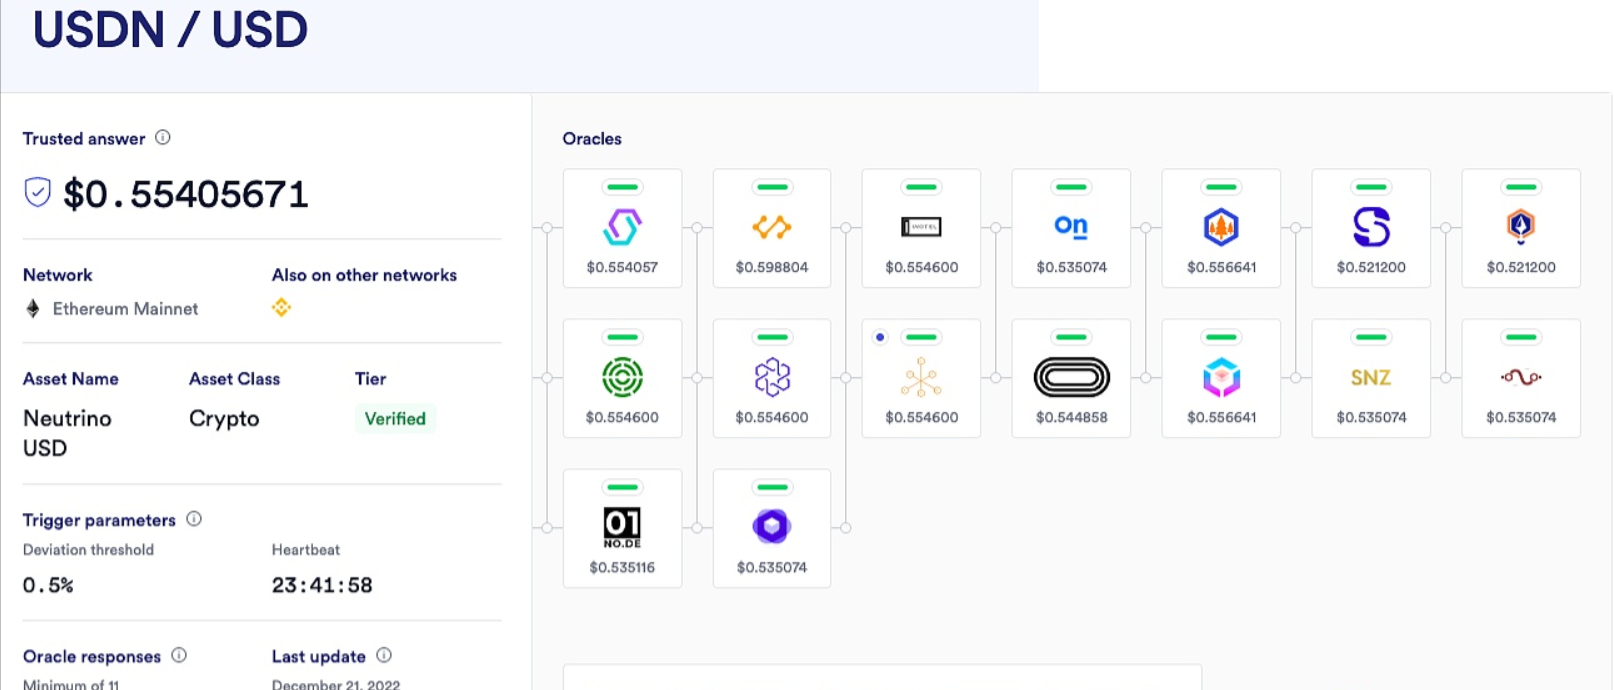Click the green status bar on first oracle
Image resolution: width=1614 pixels, height=690 pixels.
pos(622,187)
